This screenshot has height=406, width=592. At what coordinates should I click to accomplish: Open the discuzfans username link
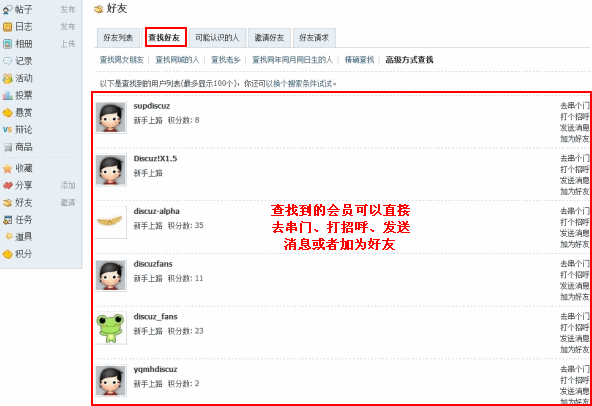click(153, 264)
